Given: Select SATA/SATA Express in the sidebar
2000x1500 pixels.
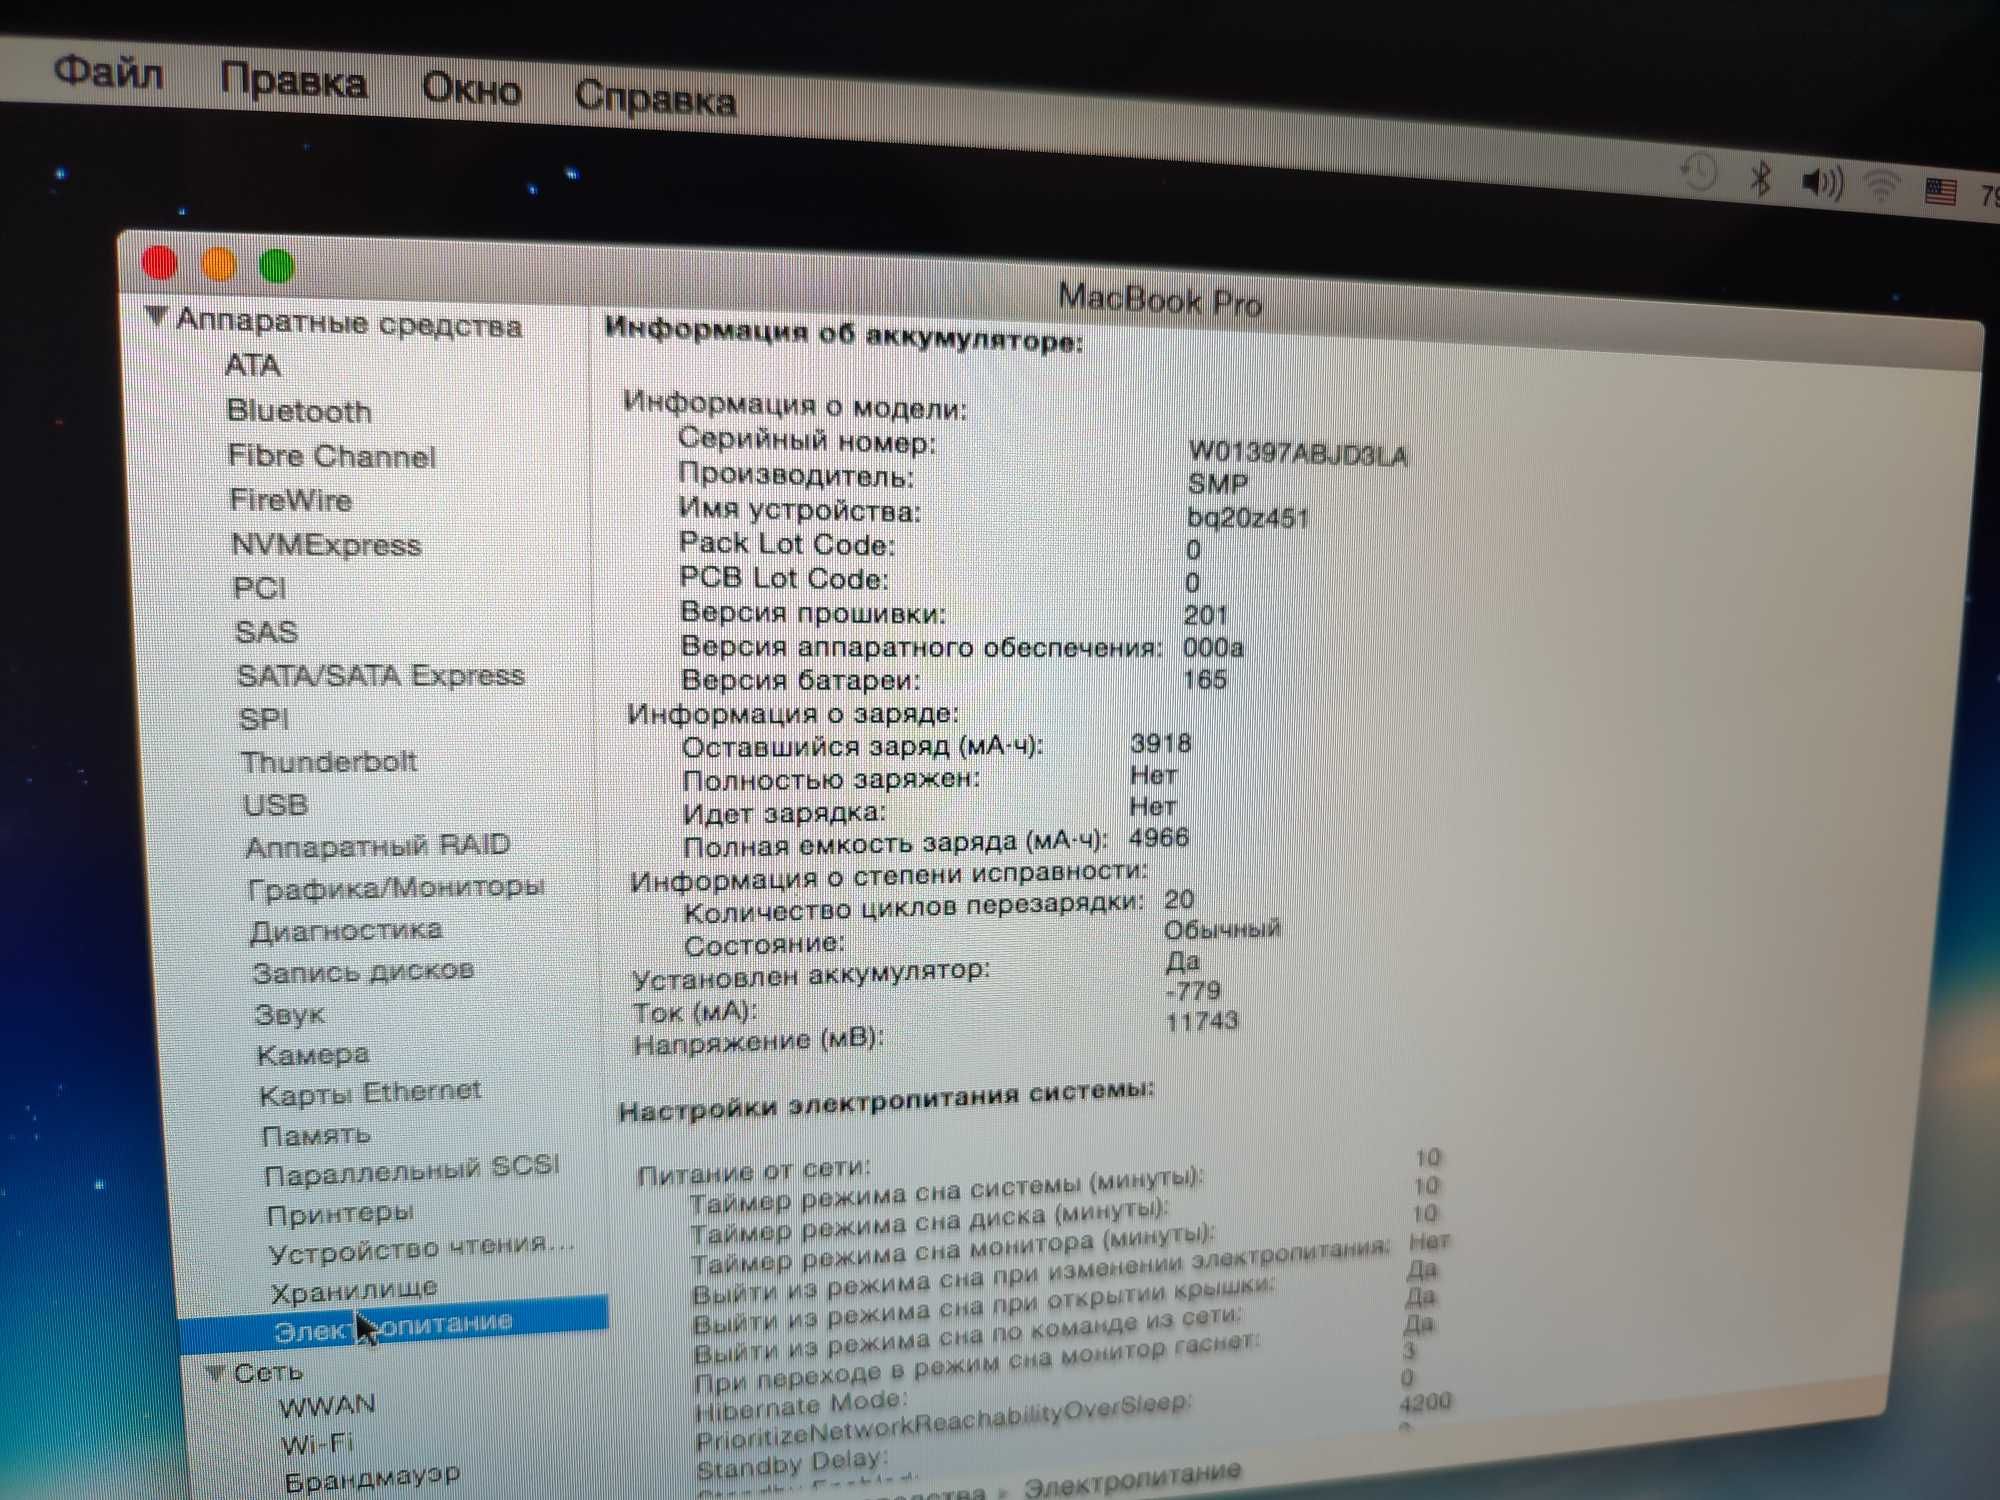Looking at the screenshot, I should 380,676.
